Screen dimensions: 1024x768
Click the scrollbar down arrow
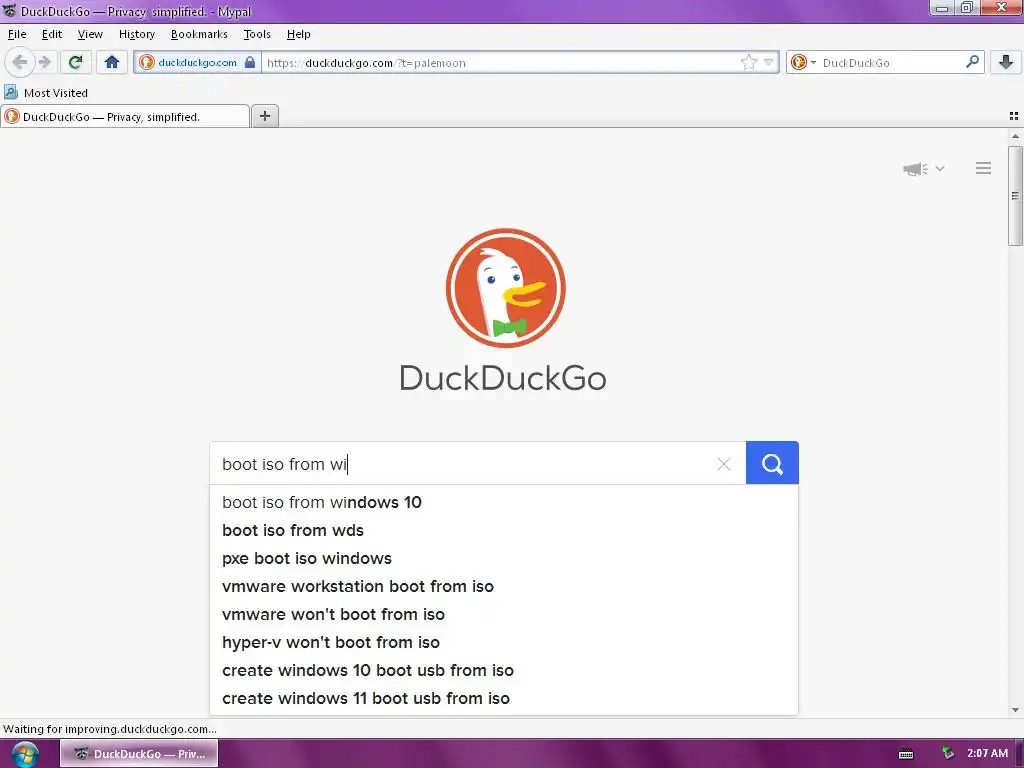pyautogui.click(x=1015, y=710)
